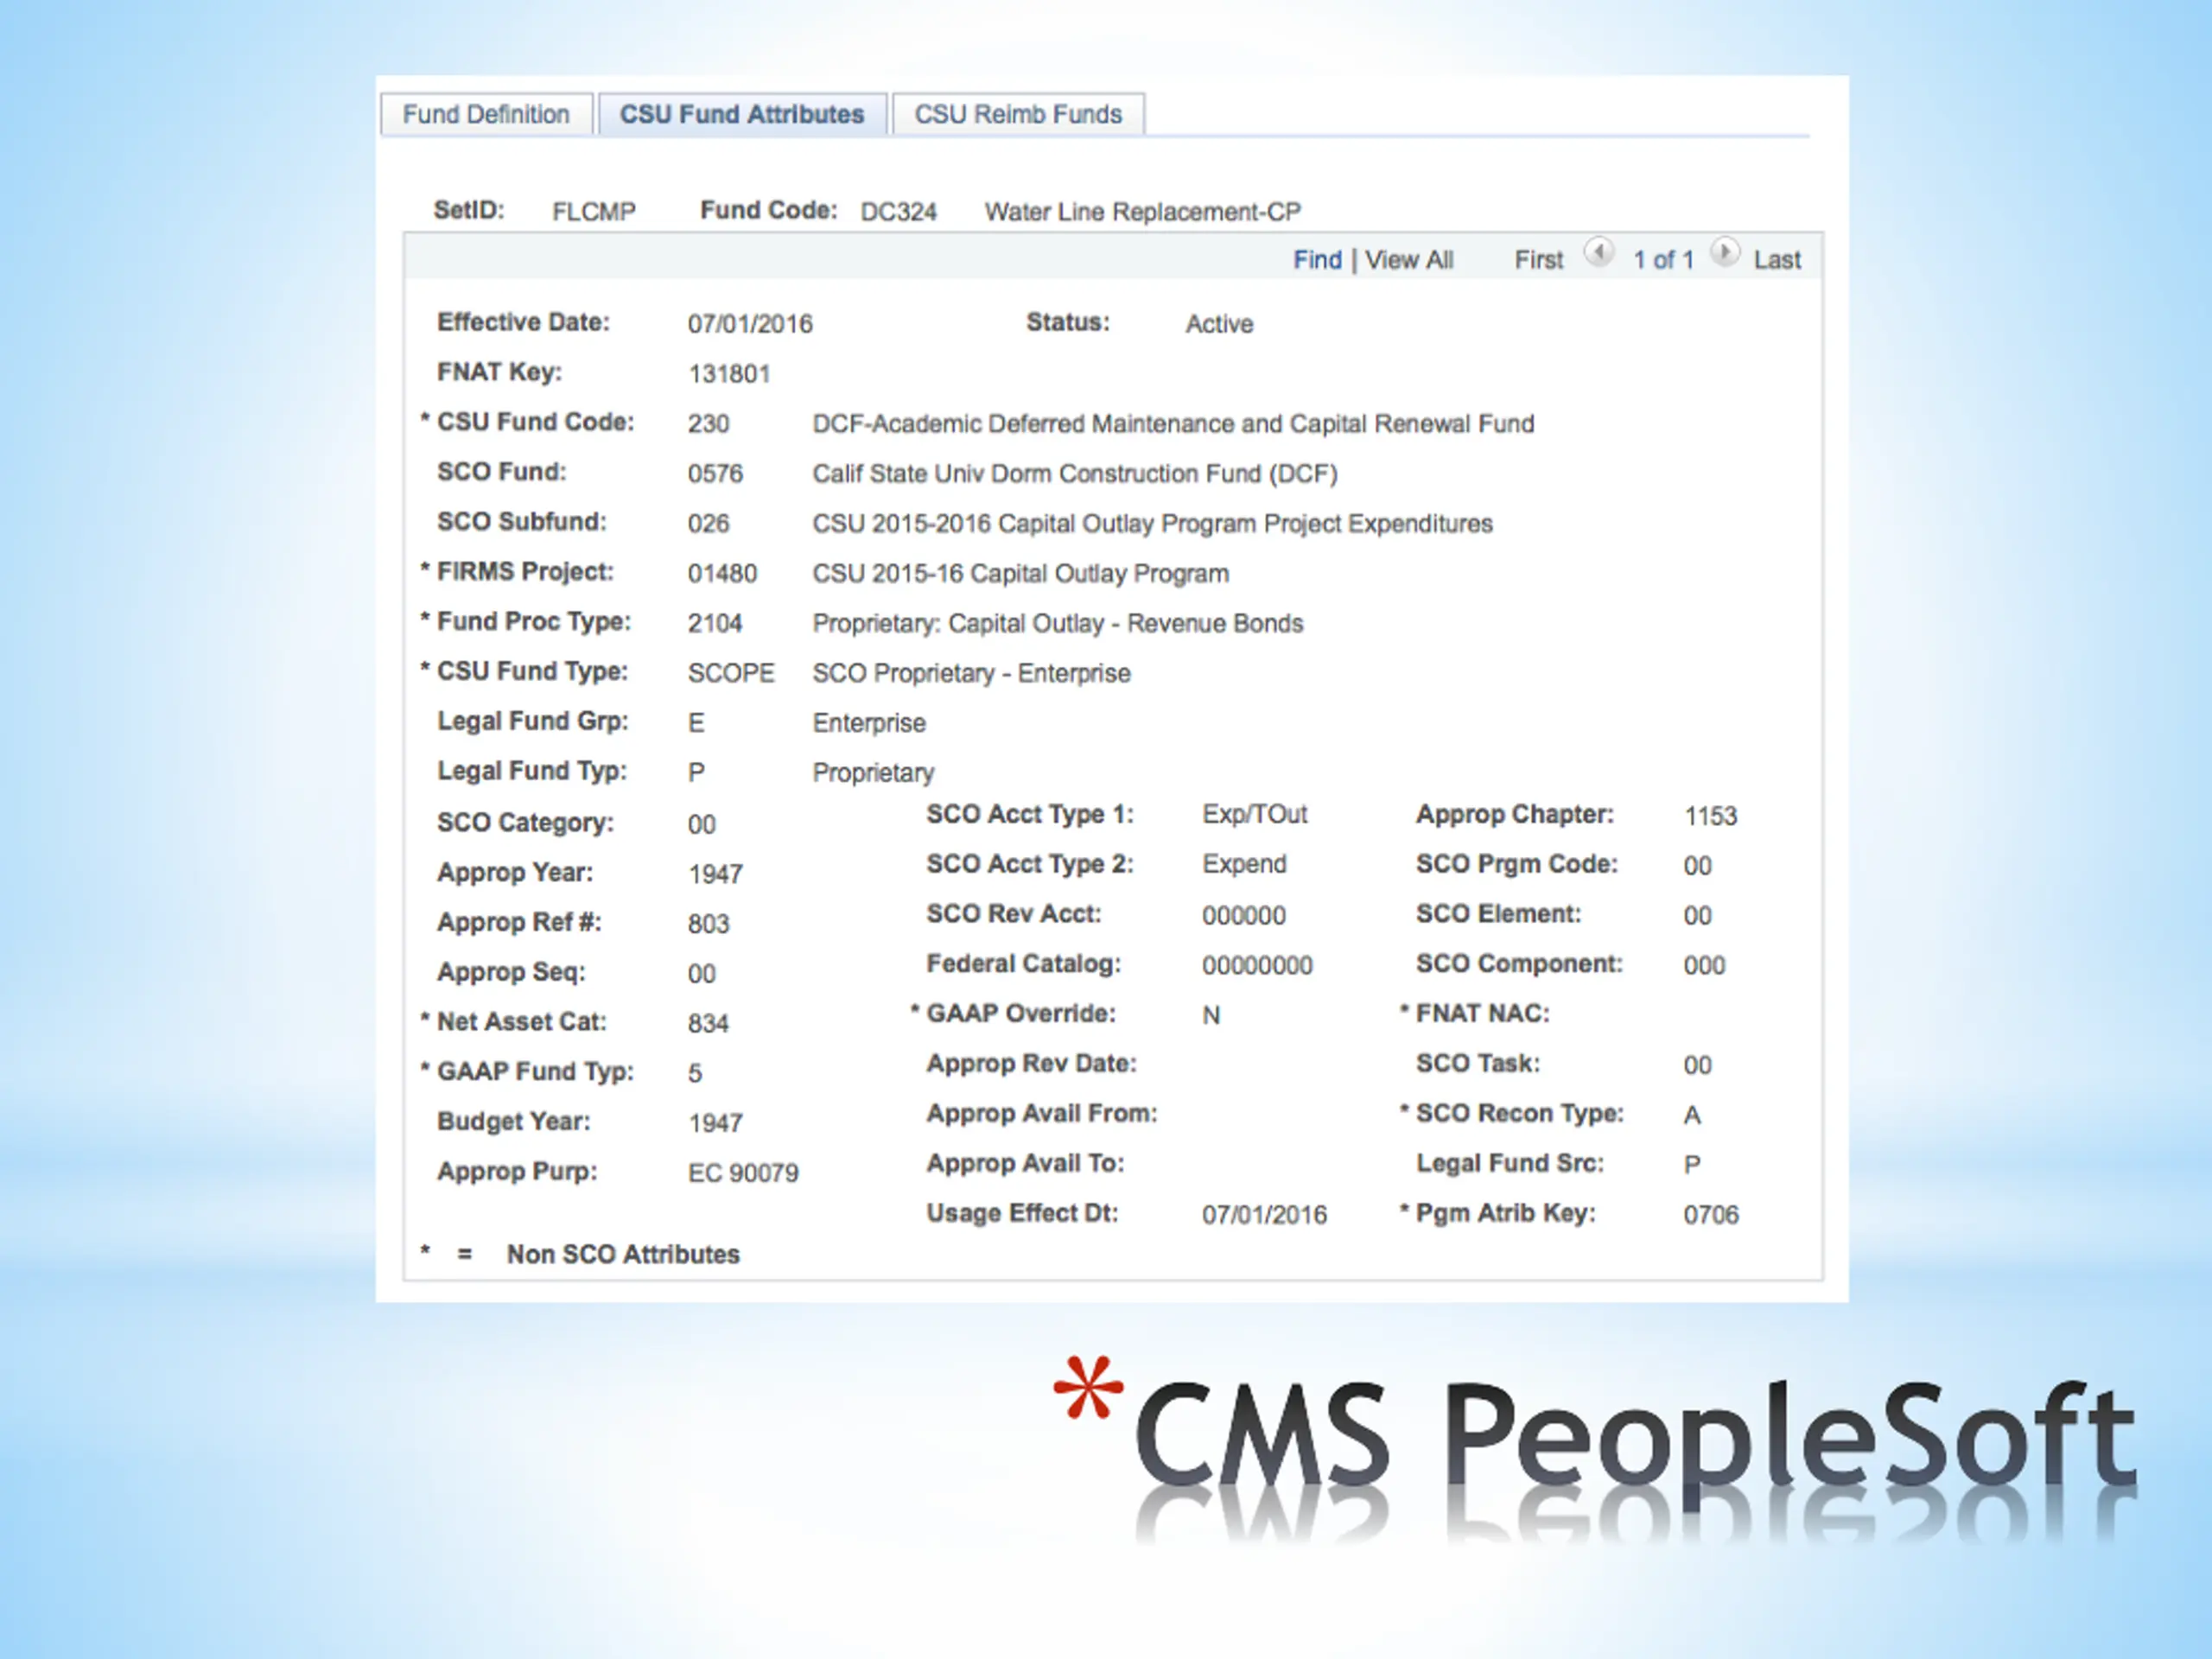2212x1659 pixels.
Task: Click the Approp Avail From label
Action: tap(1041, 1114)
